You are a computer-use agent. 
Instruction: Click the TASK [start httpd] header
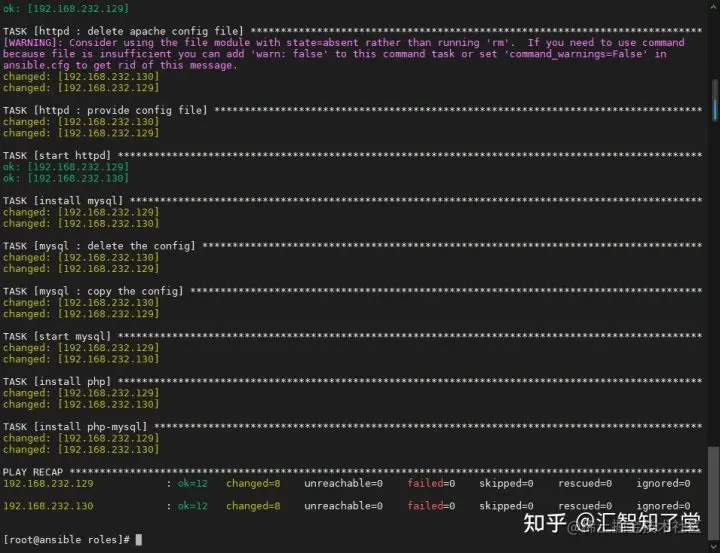click(57, 155)
